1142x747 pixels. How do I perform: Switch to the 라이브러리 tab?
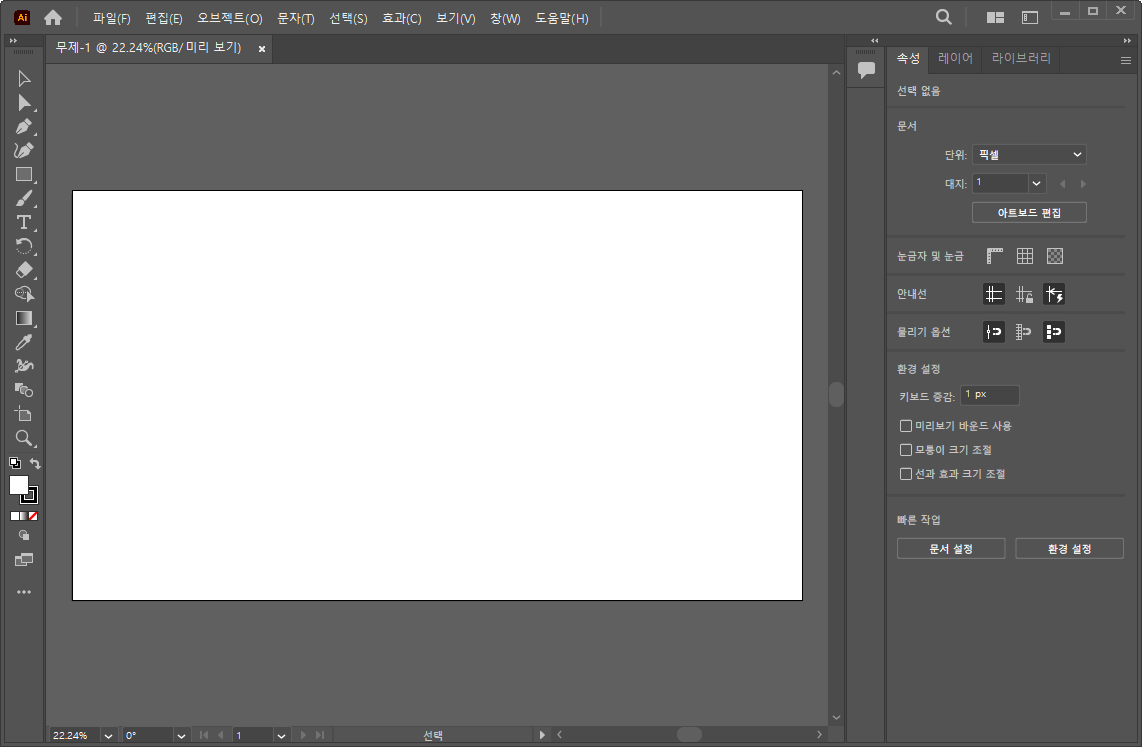tap(1021, 58)
